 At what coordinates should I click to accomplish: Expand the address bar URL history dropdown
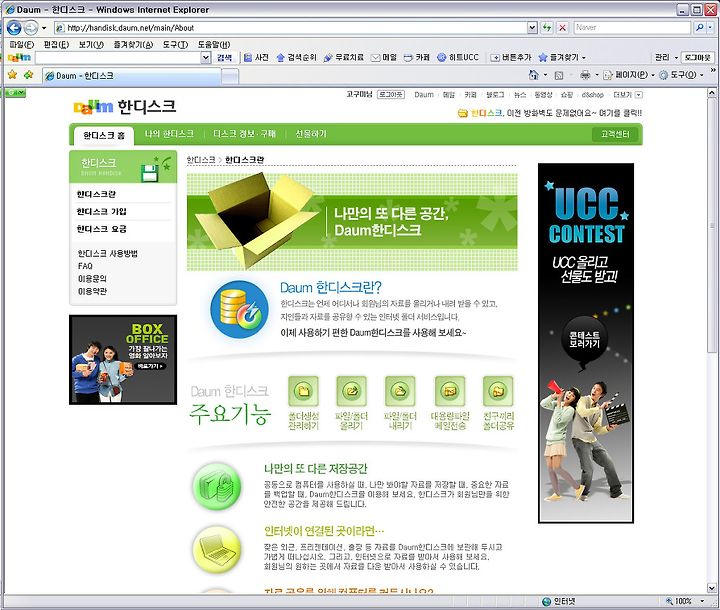532,28
